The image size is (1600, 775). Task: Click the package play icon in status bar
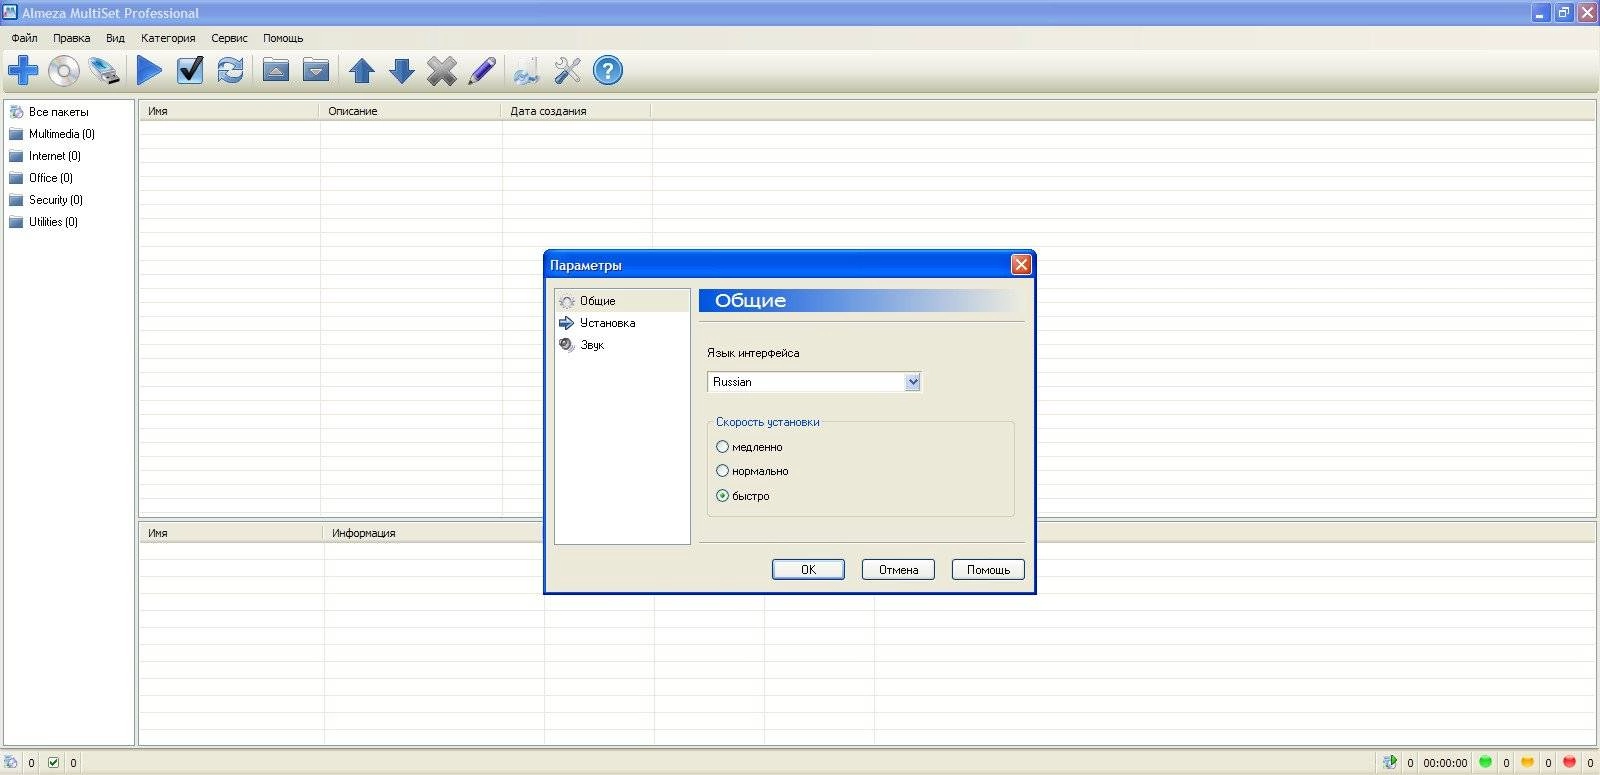pyautogui.click(x=1390, y=762)
